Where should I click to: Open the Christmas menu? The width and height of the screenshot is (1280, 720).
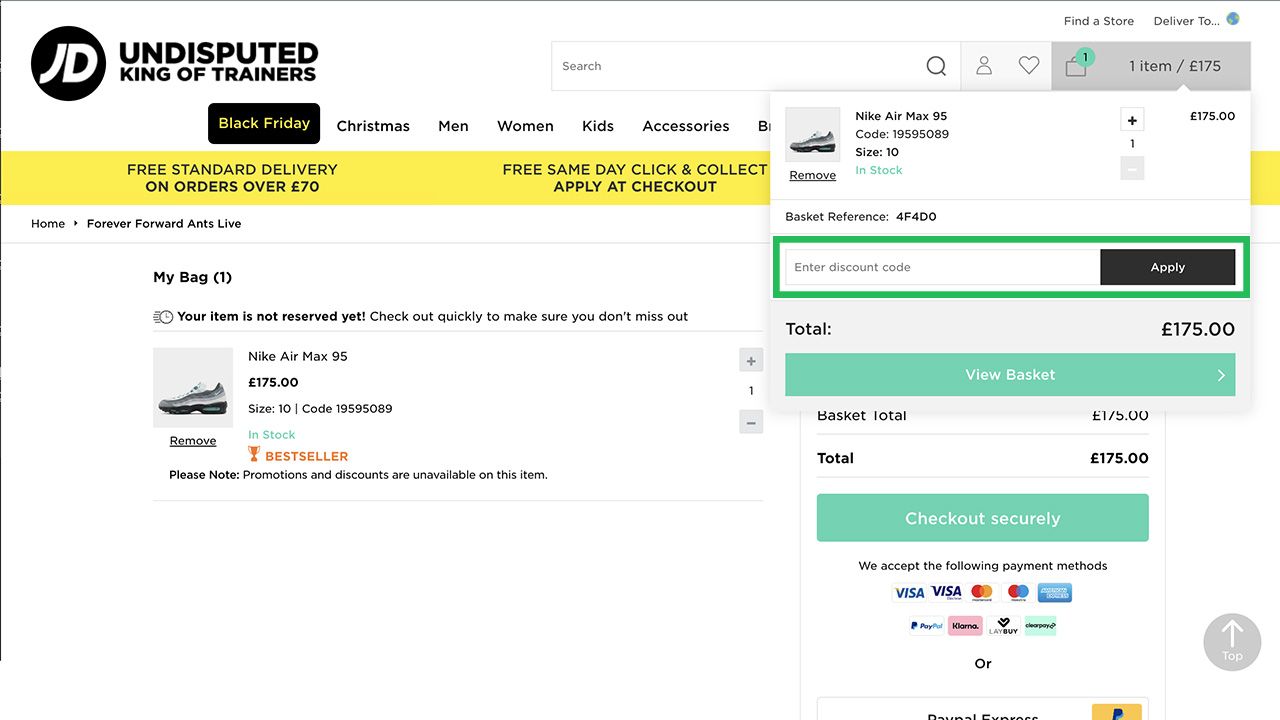(x=373, y=126)
